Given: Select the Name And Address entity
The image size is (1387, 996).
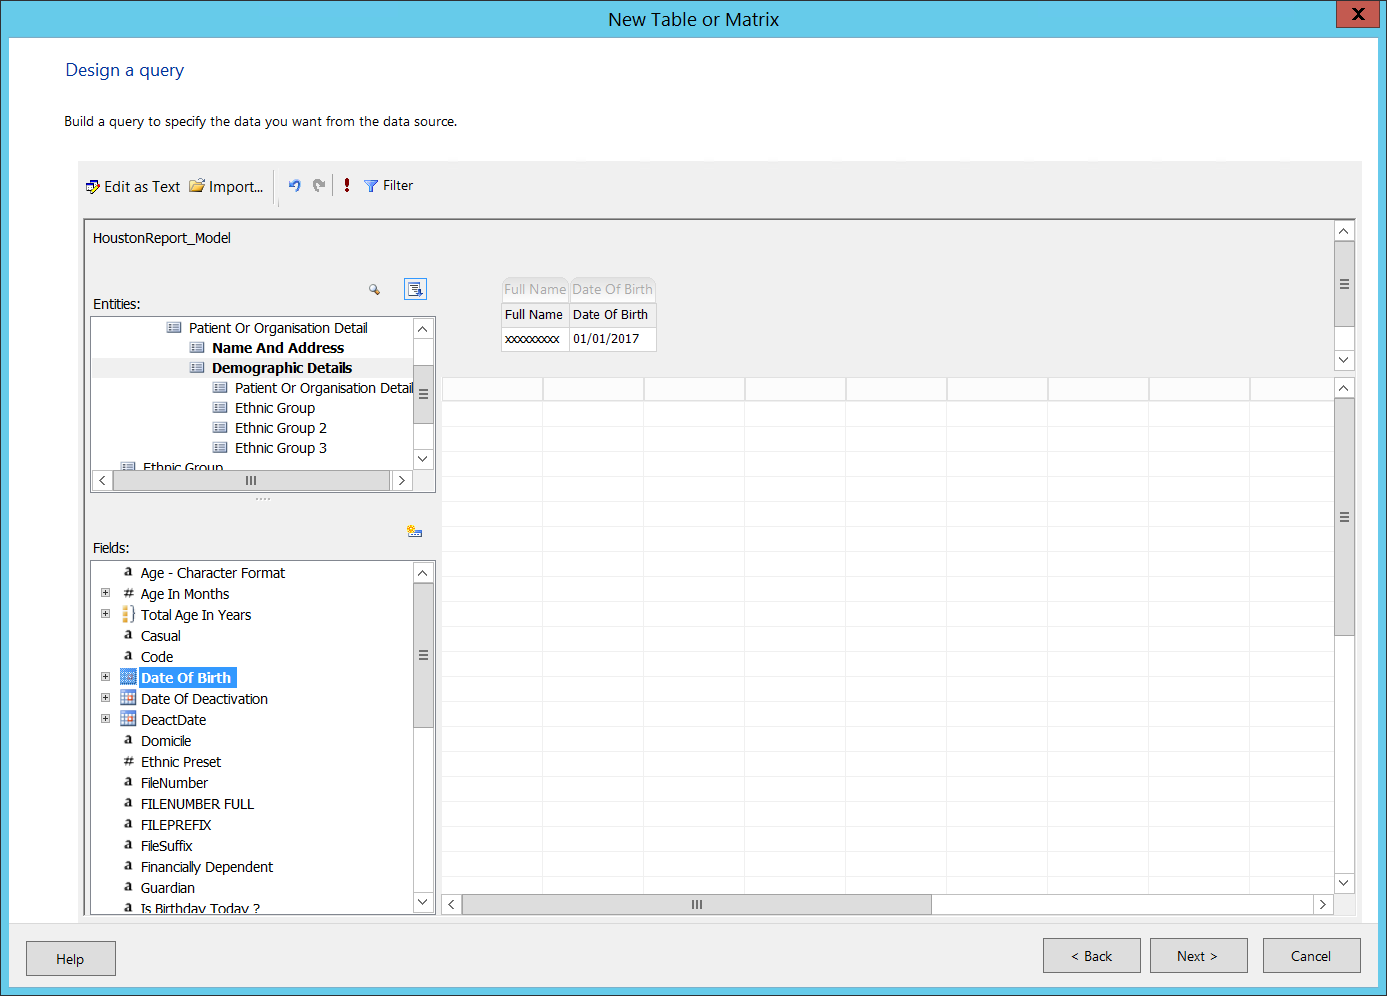Looking at the screenshot, I should (x=278, y=348).
